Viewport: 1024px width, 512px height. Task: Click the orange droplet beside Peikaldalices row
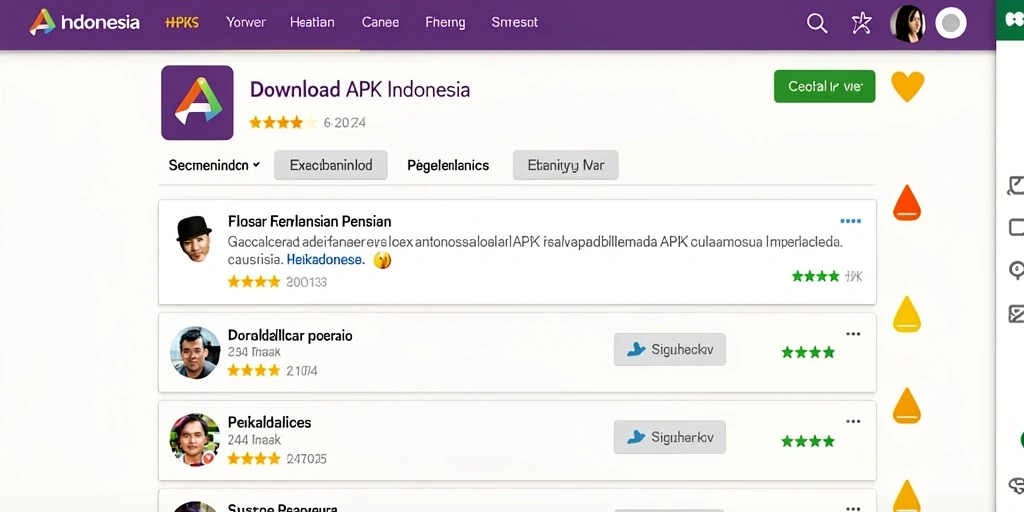pos(906,406)
